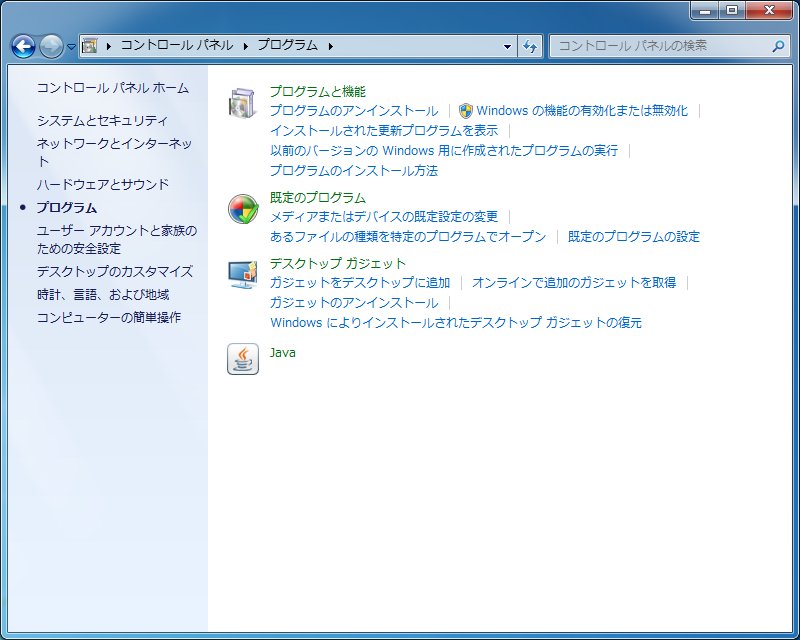The height and width of the screenshot is (640, 800).
Task: Click ガジェットのアンインストール link
Action: (354, 303)
